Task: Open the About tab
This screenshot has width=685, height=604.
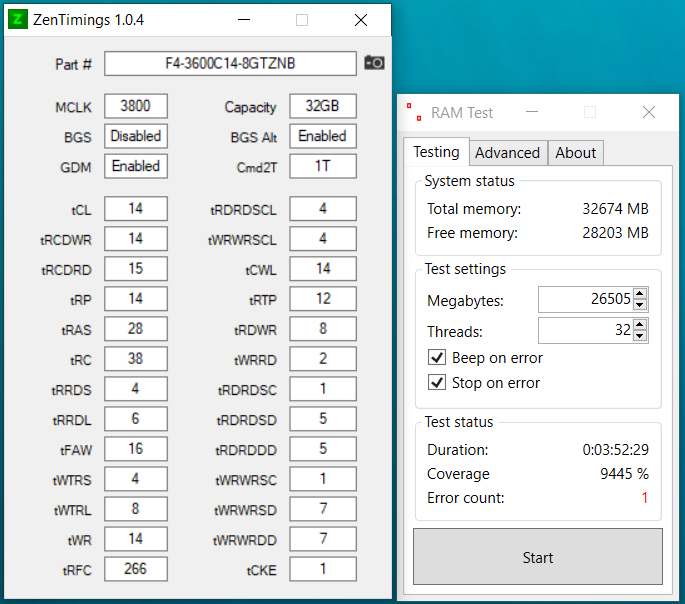Action: [575, 153]
